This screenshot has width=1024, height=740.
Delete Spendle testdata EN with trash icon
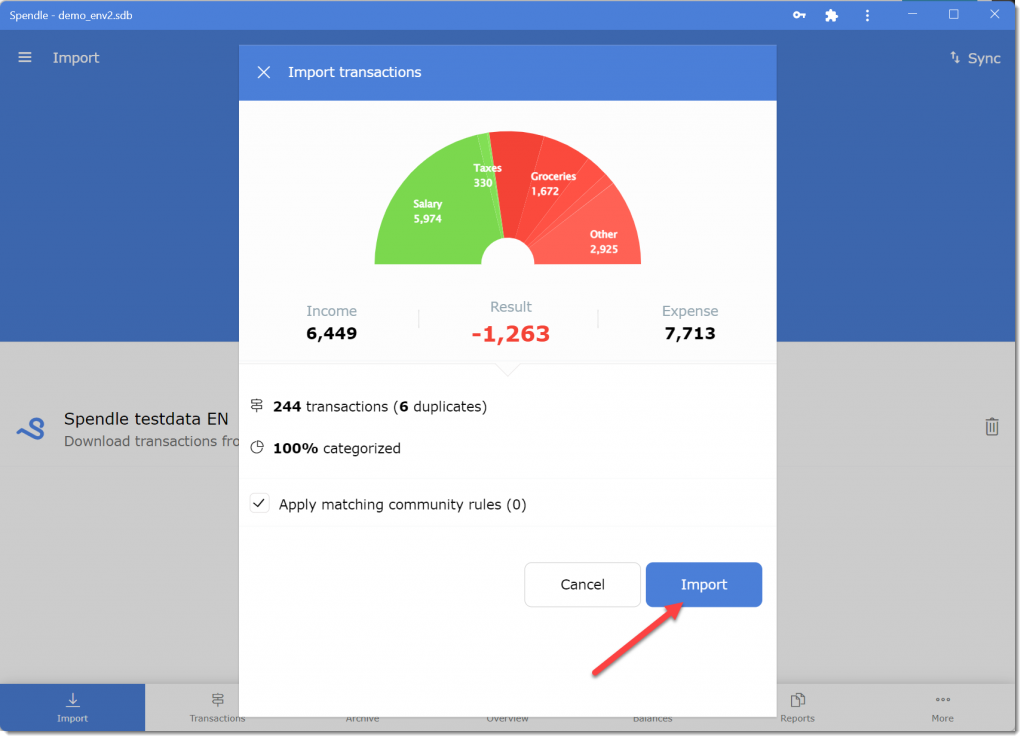(991, 426)
